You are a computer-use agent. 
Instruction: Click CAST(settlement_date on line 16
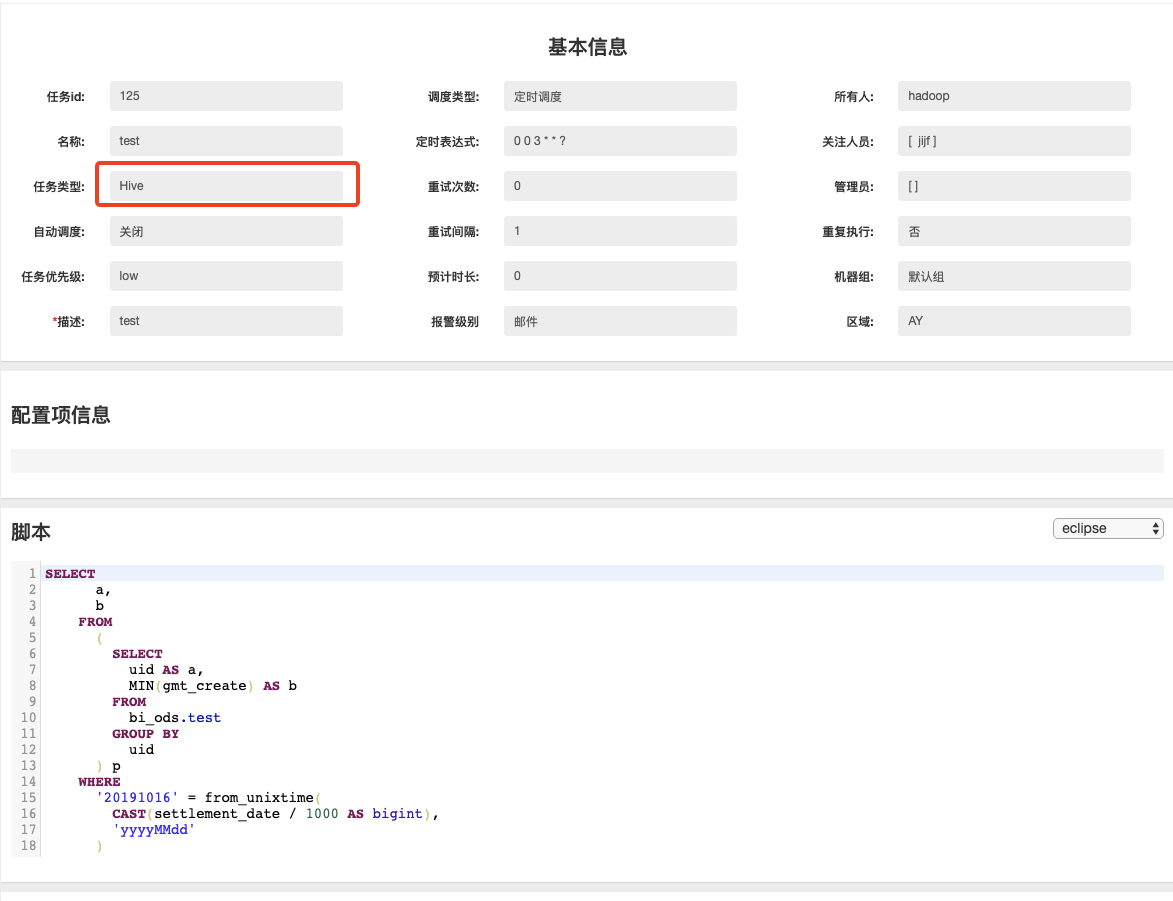[196, 814]
